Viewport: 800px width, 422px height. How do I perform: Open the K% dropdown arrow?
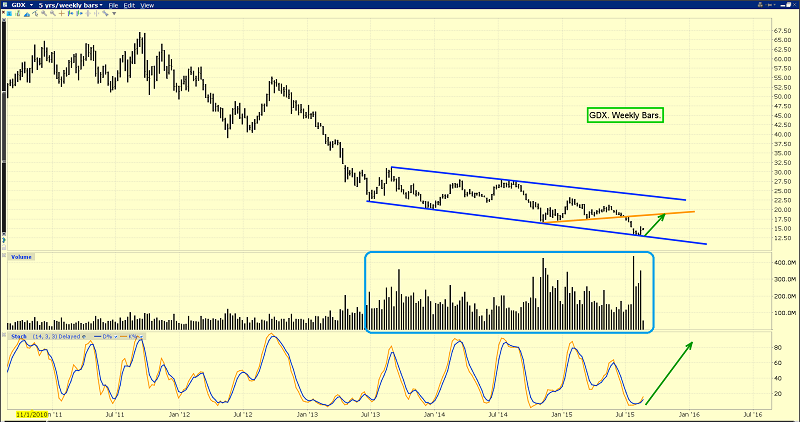click(141, 337)
